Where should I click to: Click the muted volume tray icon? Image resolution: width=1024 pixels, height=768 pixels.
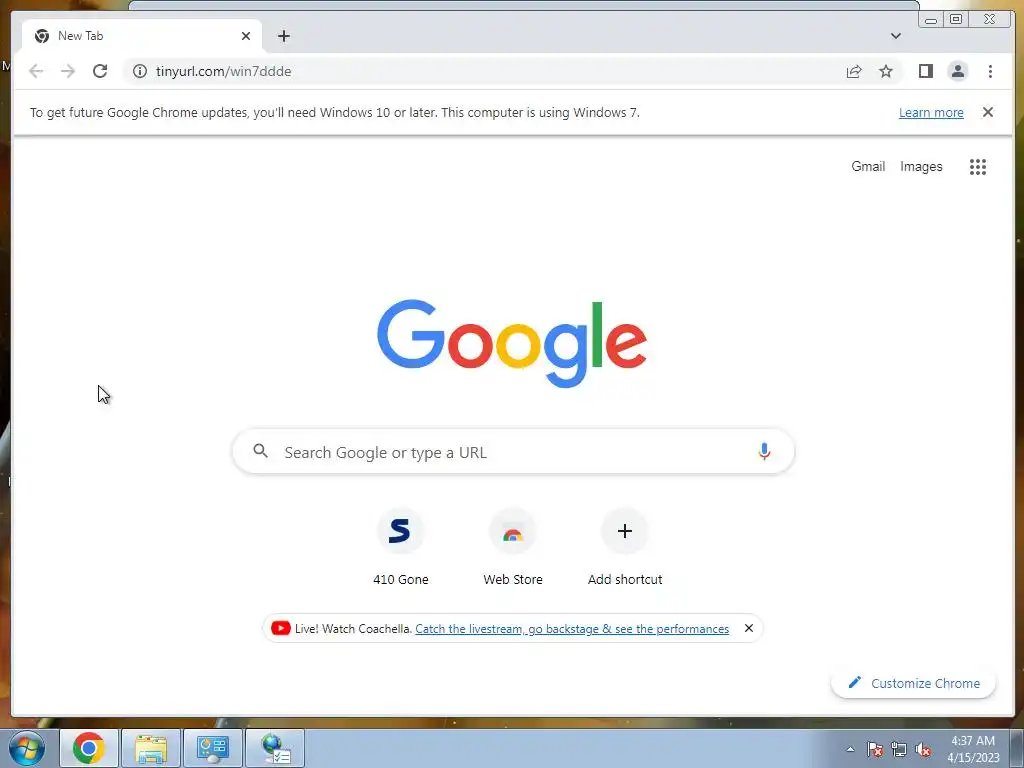[x=923, y=749]
